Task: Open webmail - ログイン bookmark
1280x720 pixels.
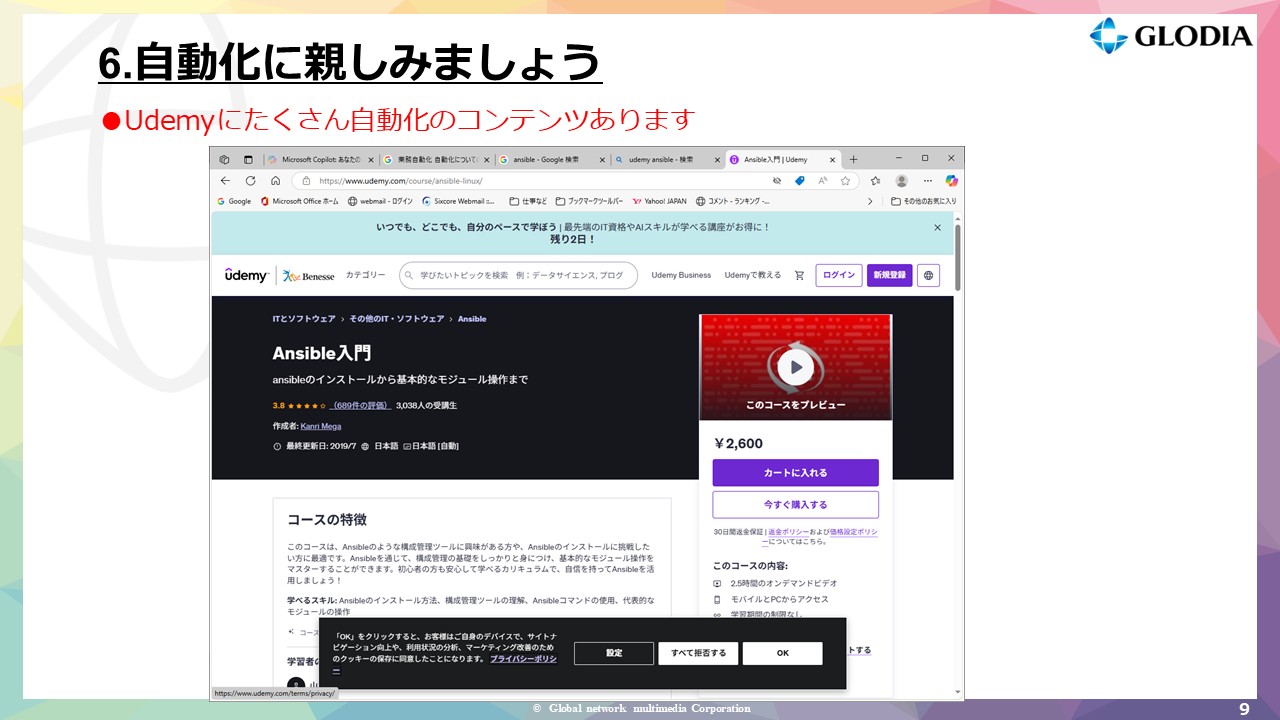Action: [380, 201]
